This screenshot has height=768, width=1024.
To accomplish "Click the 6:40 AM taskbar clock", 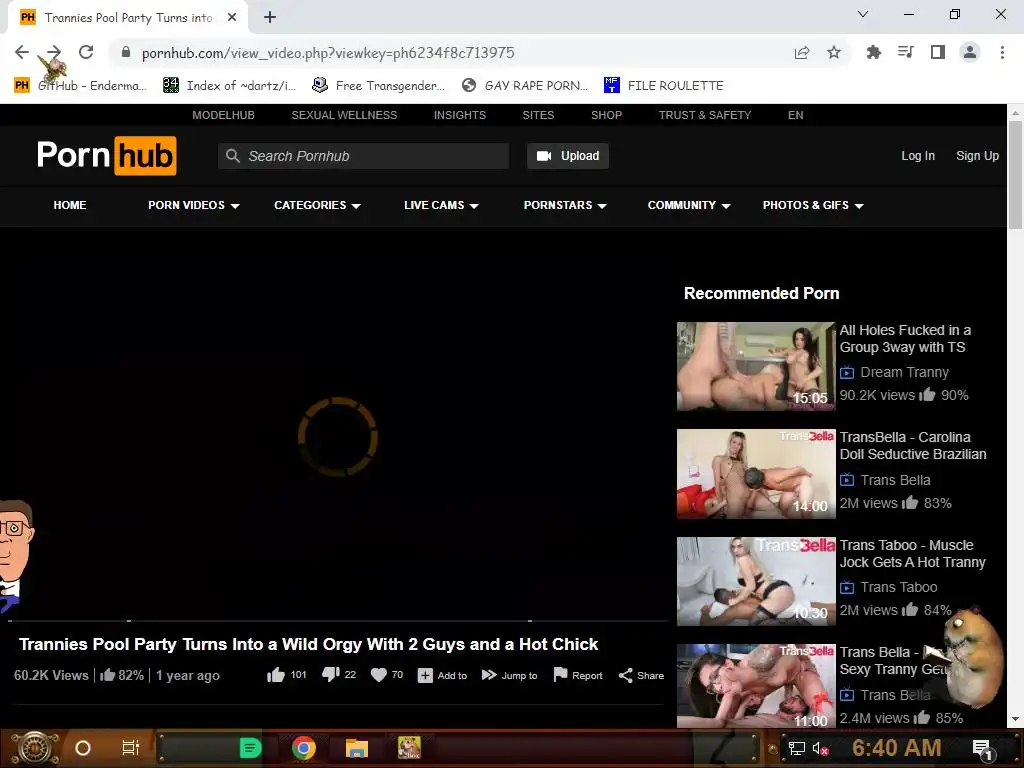I will coord(897,748).
